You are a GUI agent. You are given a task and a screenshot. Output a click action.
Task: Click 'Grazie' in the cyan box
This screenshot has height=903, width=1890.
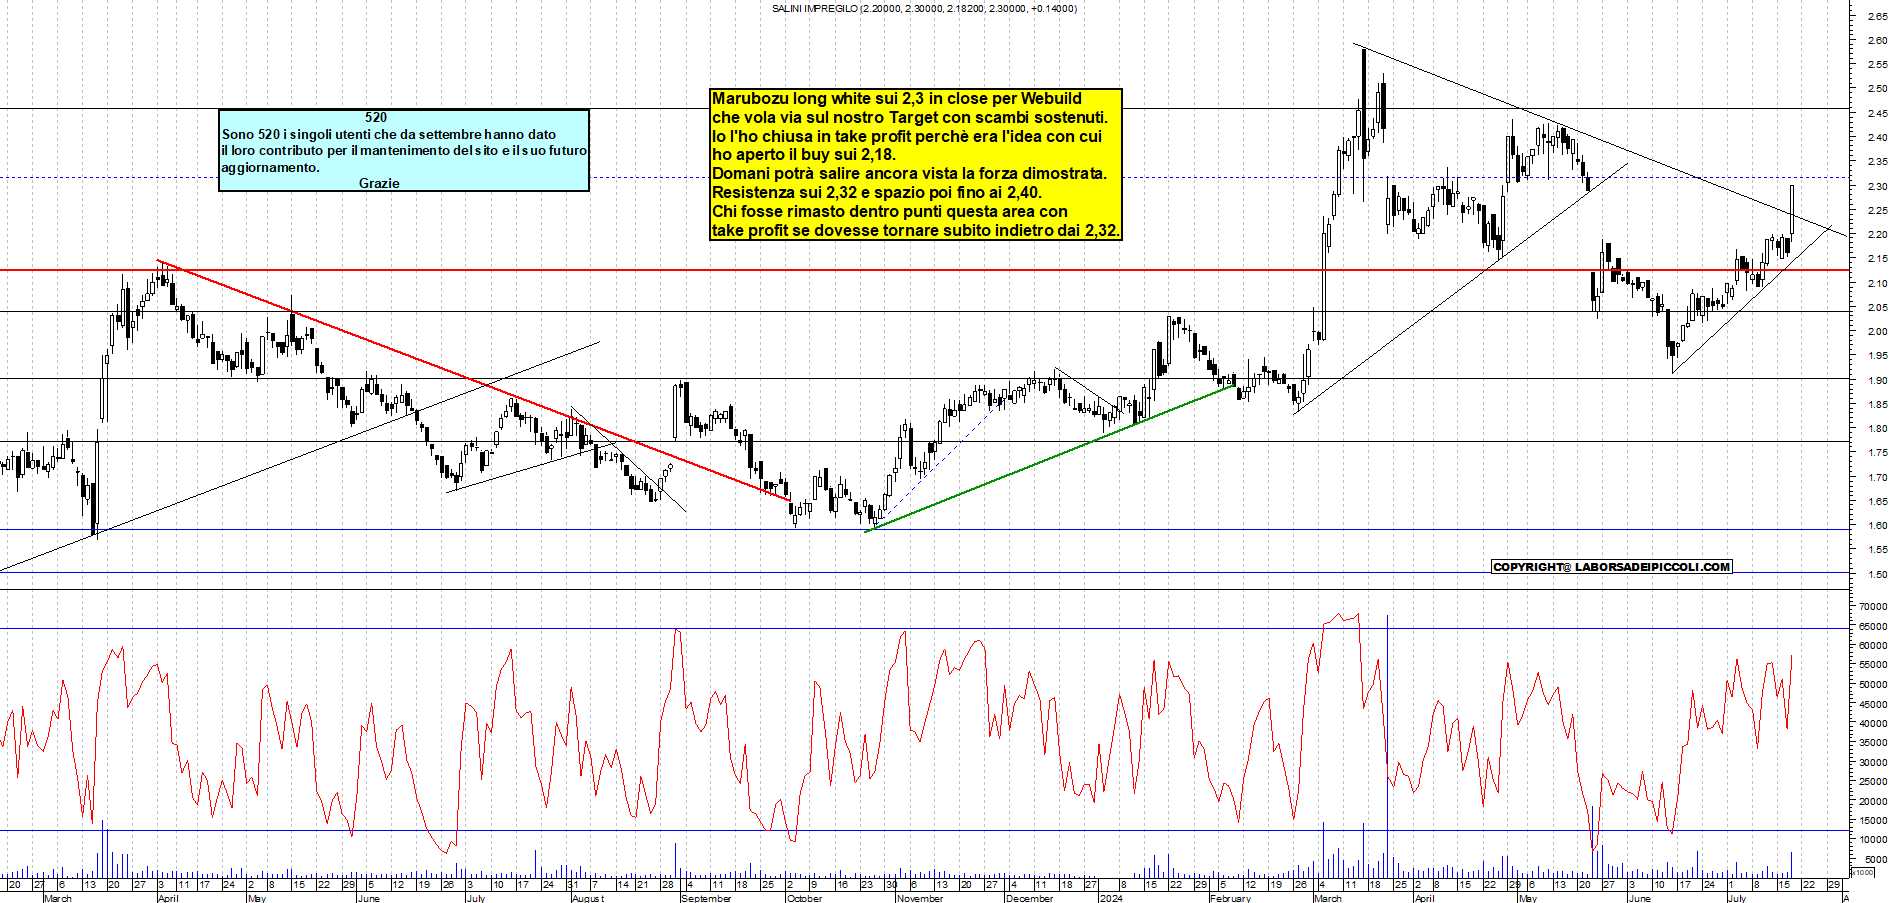[379, 183]
